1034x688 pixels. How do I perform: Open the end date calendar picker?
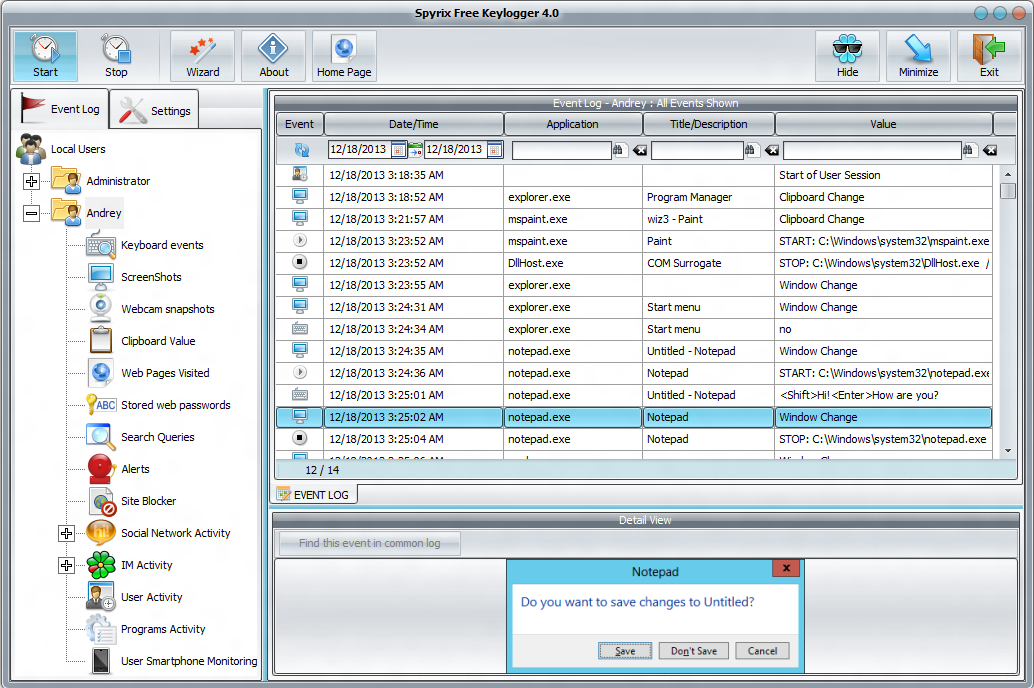tap(495, 150)
